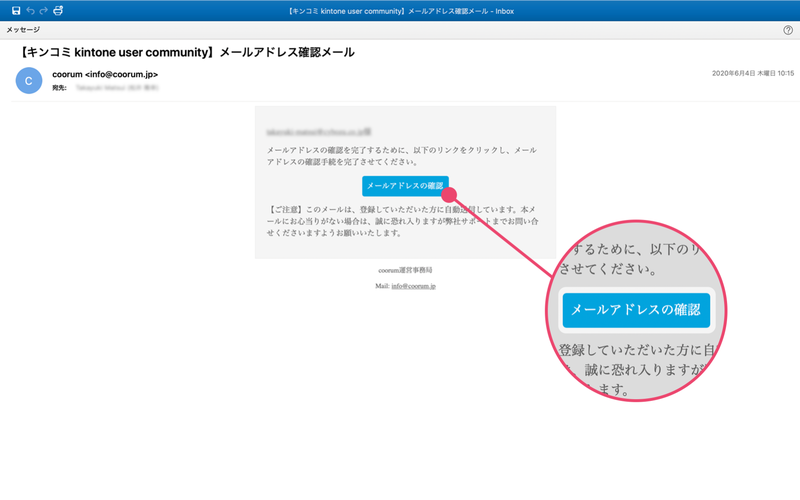Click the coorum運営事務局 signature text
The height and width of the screenshot is (500, 800).
(405, 270)
